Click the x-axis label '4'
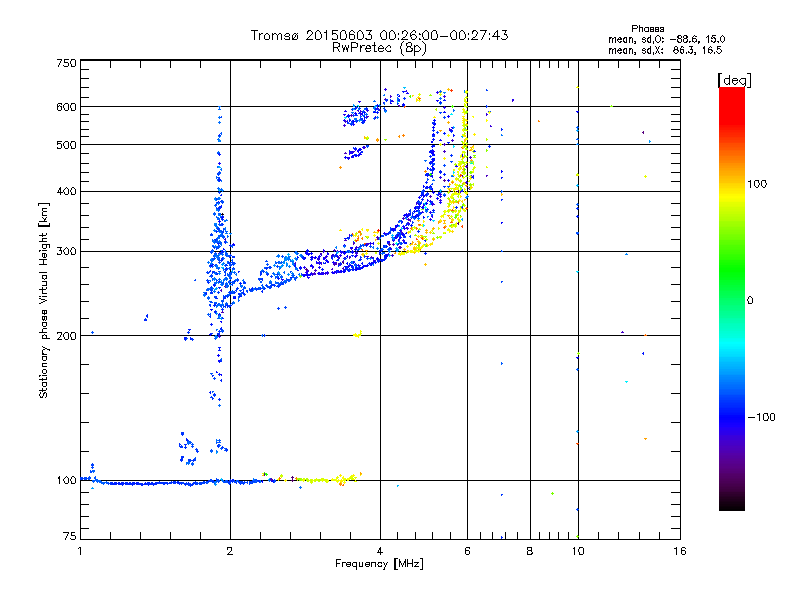The width and height of the screenshot is (800, 600). tap(380, 551)
